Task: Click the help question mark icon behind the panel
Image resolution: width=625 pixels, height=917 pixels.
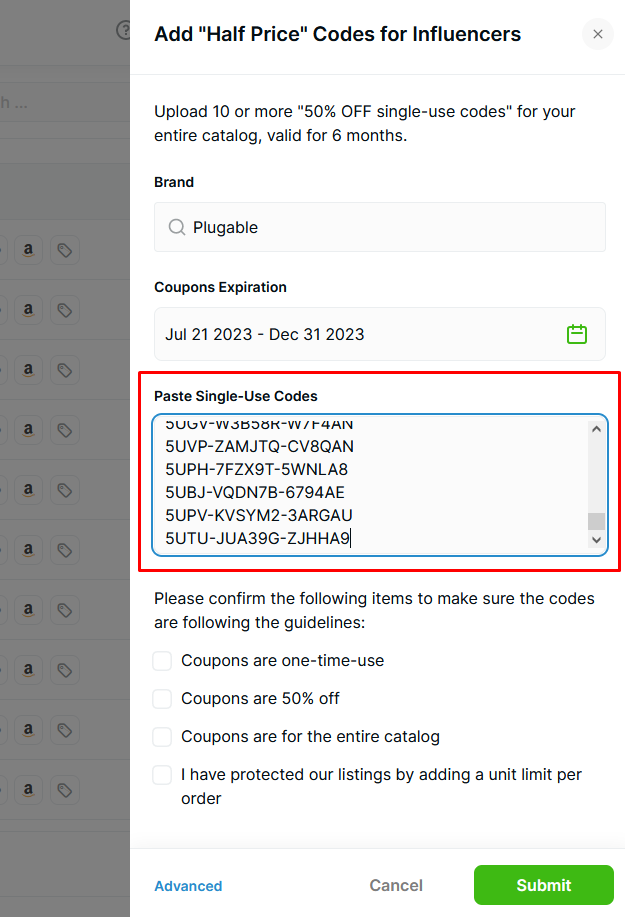Action: (123, 29)
